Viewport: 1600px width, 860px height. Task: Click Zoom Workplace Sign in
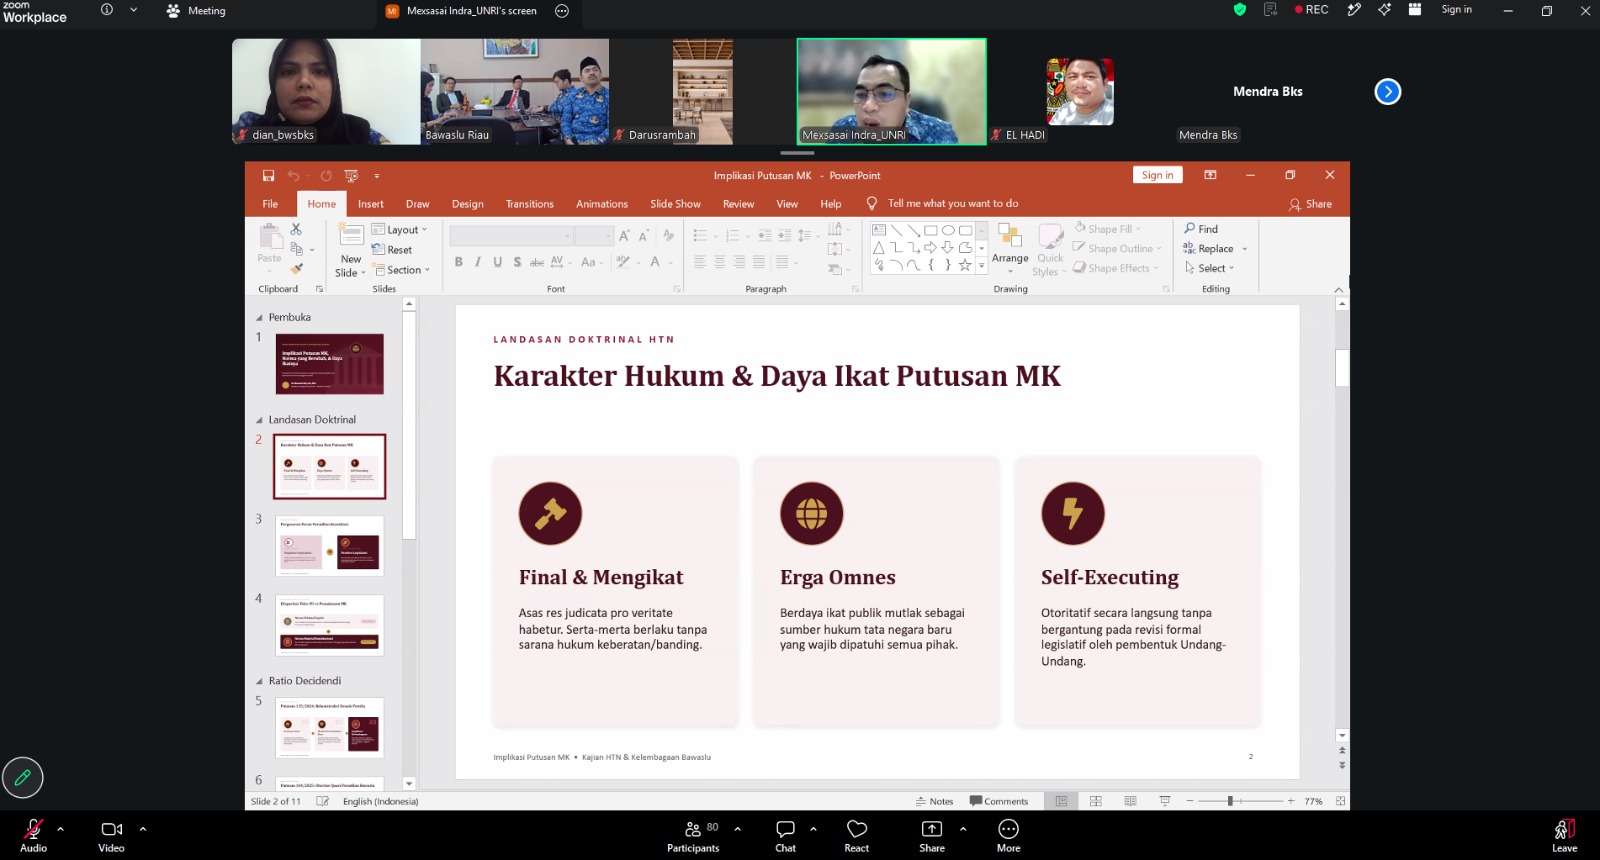(x=1457, y=10)
